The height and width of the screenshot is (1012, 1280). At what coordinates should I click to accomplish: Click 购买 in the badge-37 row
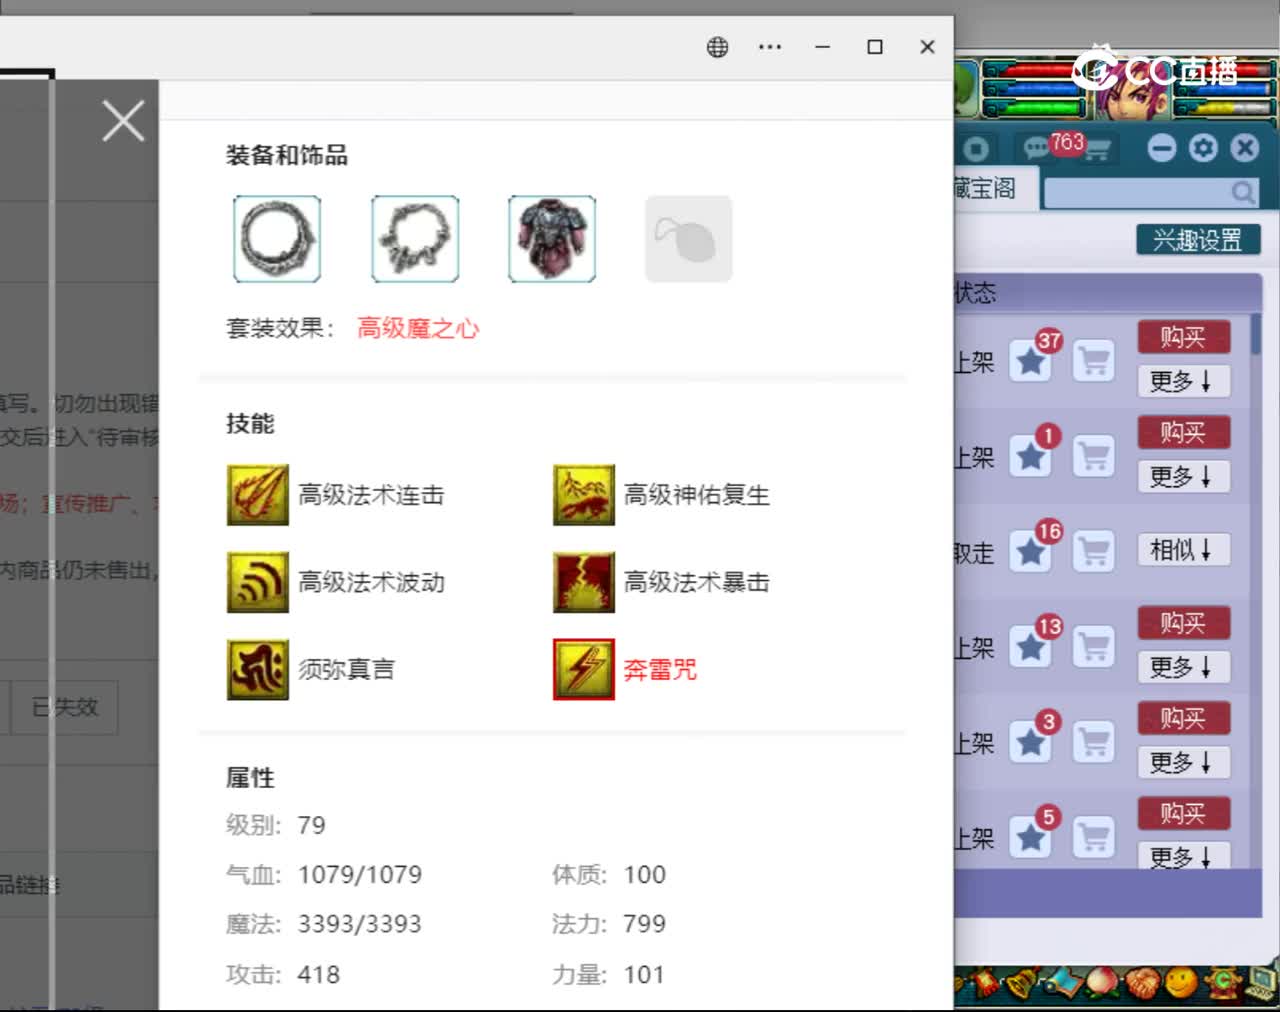pyautogui.click(x=1184, y=338)
